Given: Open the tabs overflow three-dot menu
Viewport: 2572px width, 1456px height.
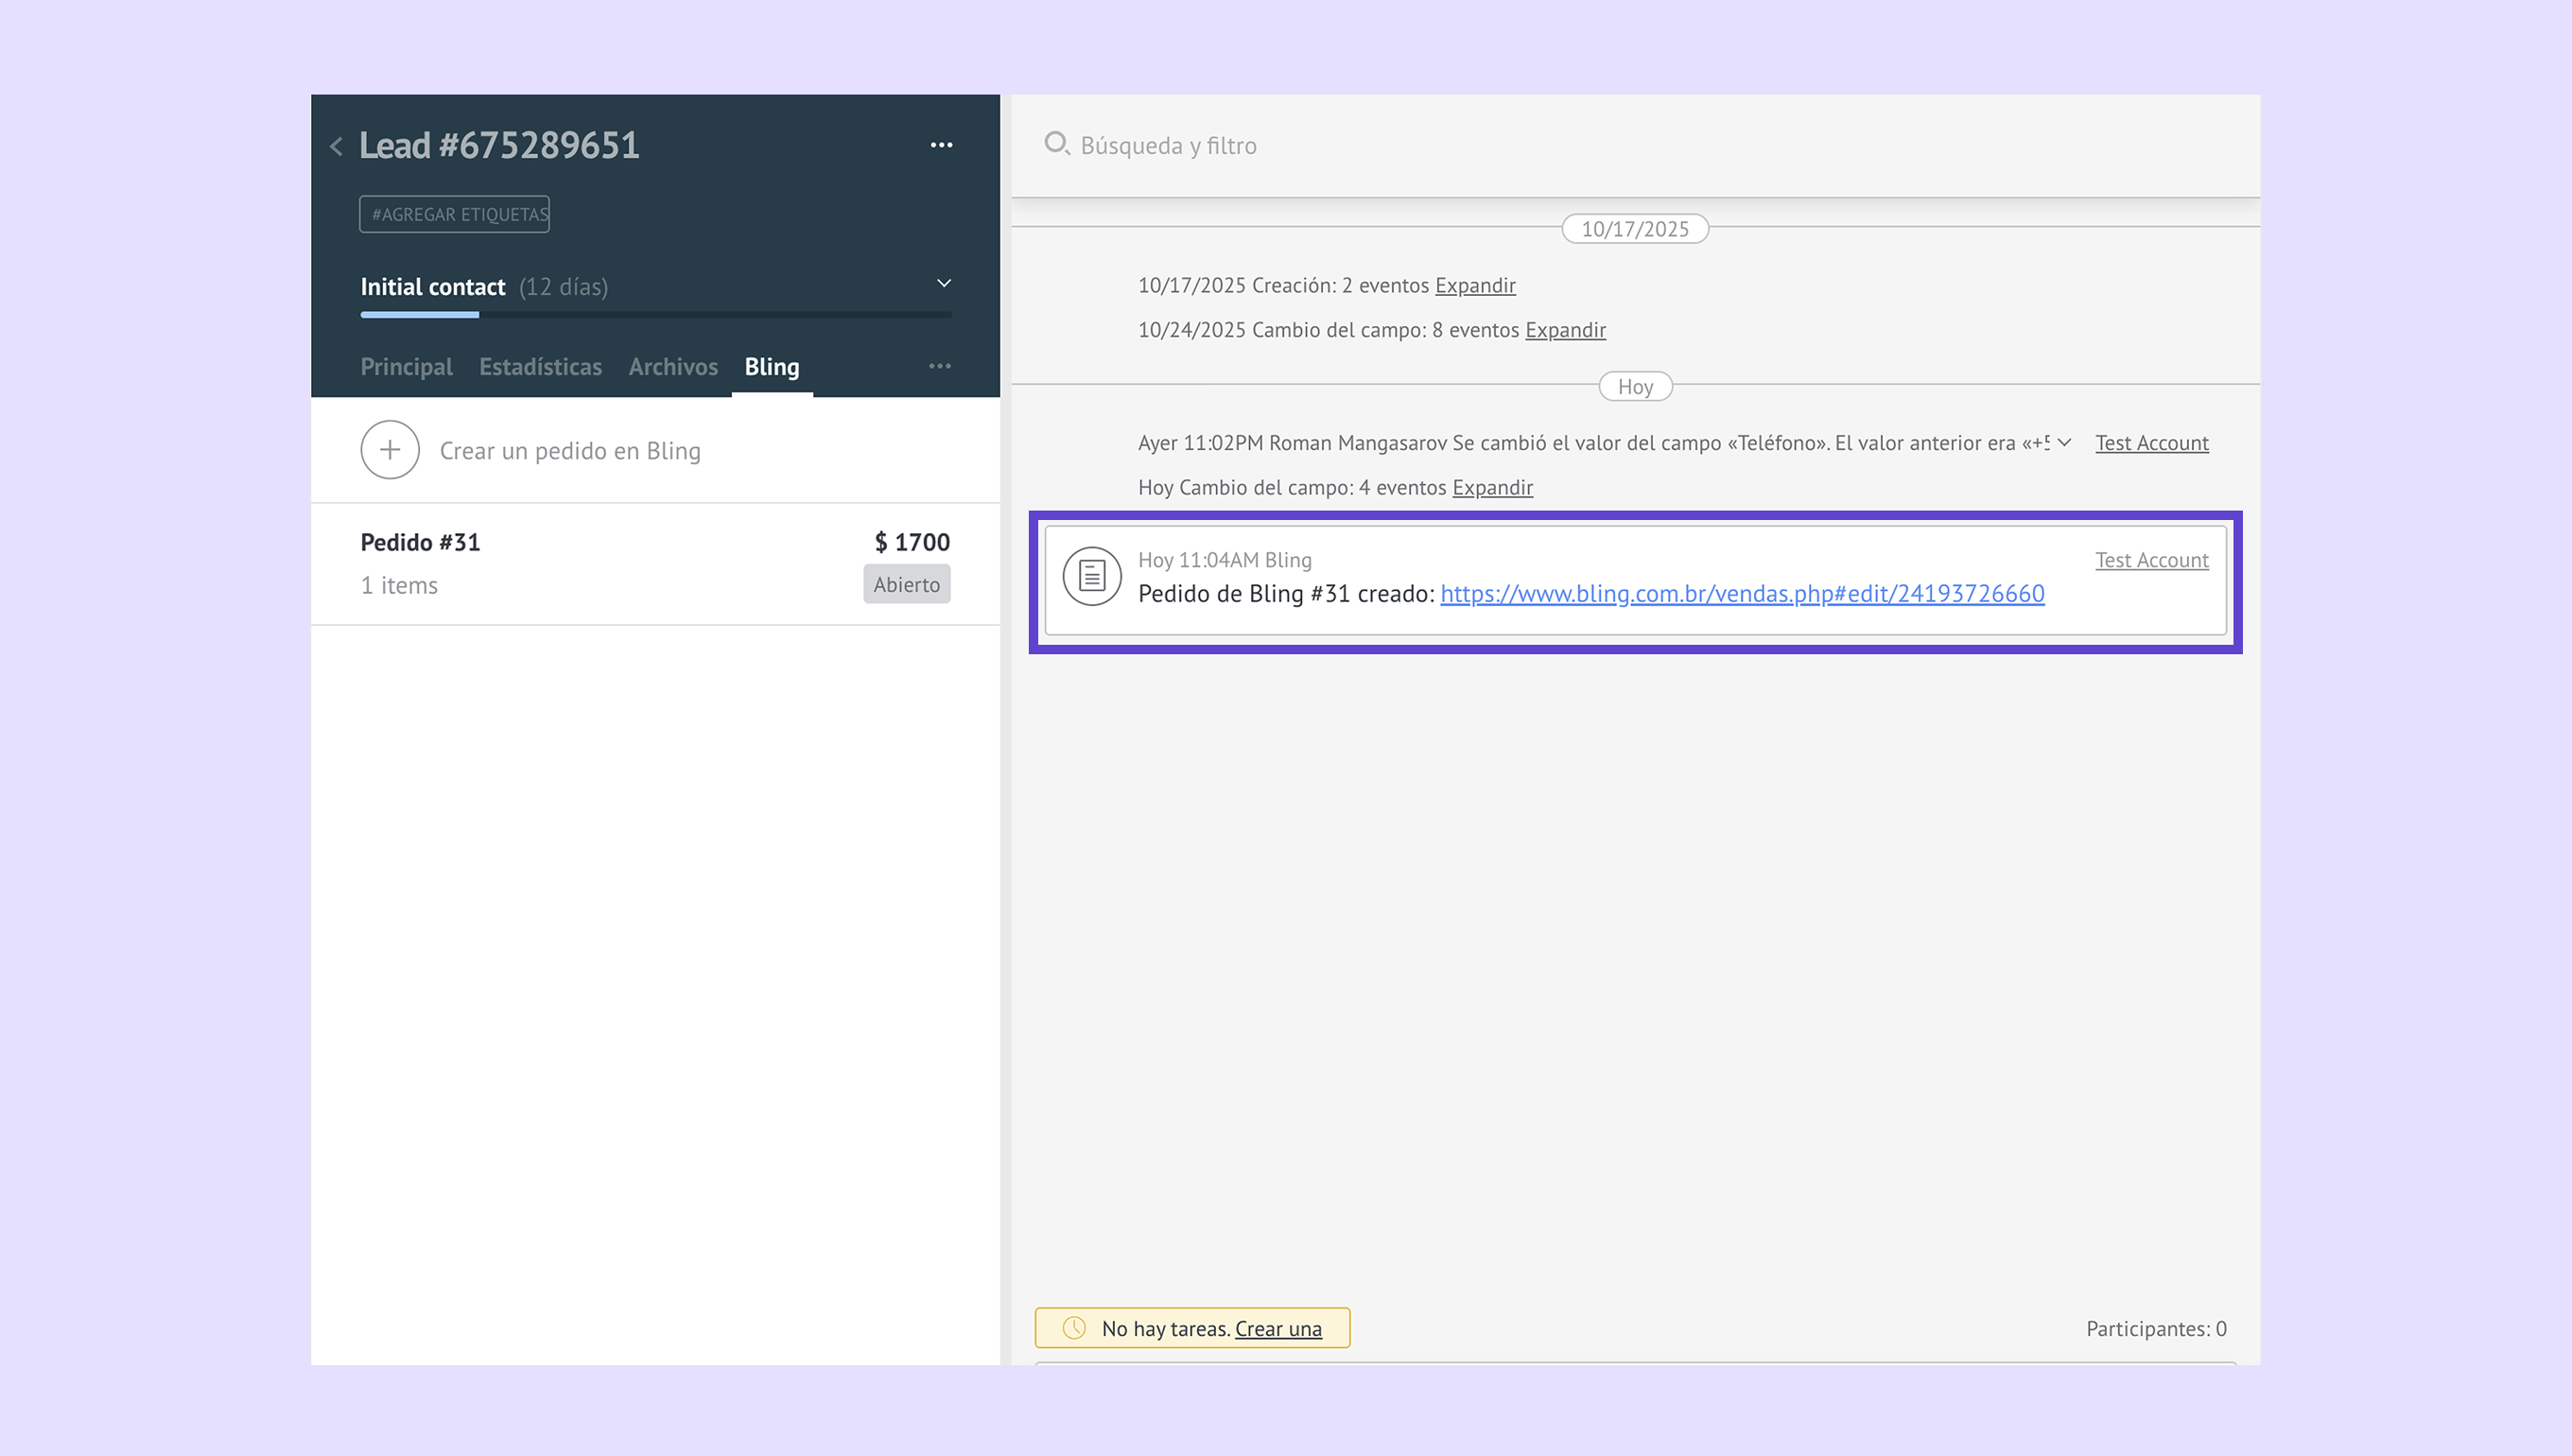Looking at the screenshot, I should tap(939, 366).
